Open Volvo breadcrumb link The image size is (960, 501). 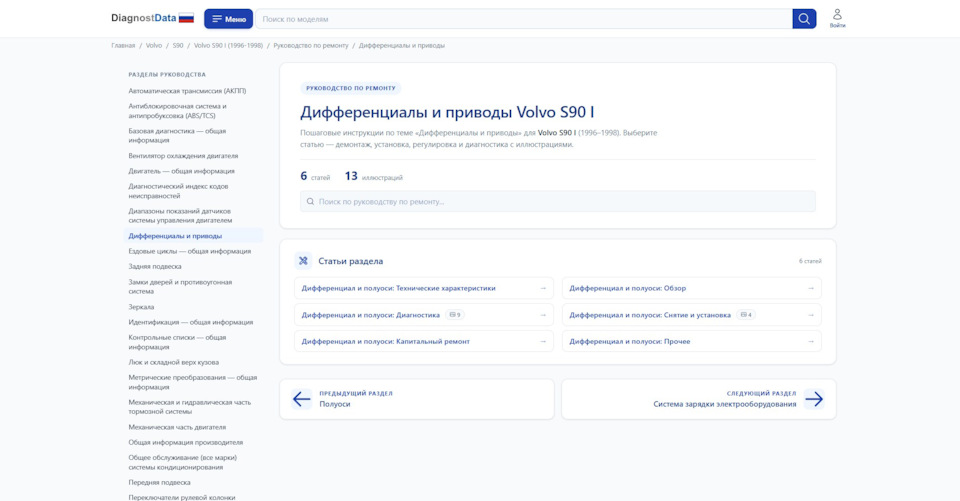pyautogui.click(x=154, y=45)
